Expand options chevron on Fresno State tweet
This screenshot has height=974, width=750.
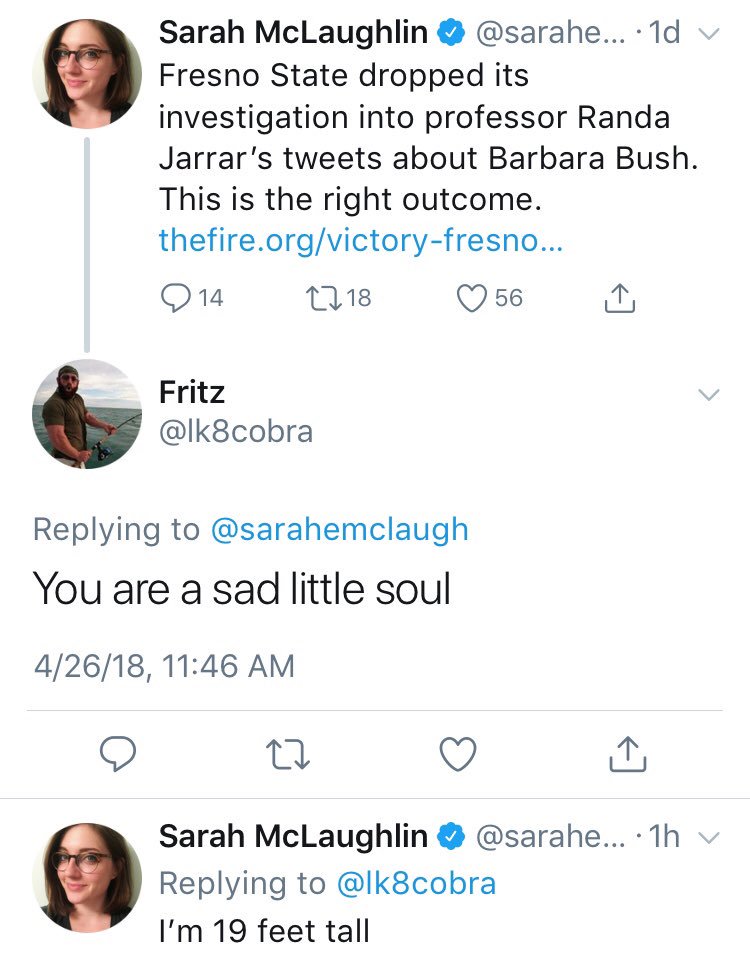708,35
